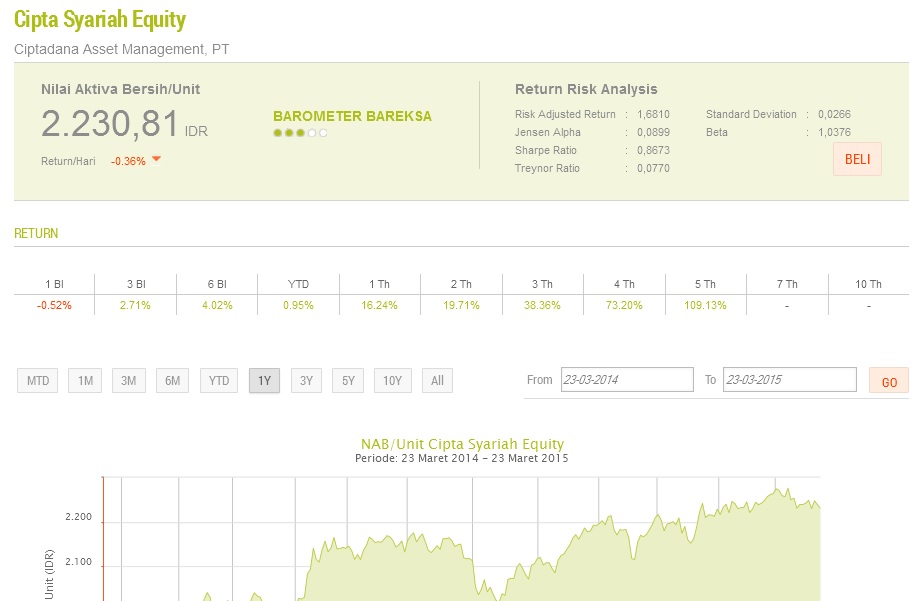
Task: Click Ciptadana Asset Management, PT text
Action: [x=122, y=49]
